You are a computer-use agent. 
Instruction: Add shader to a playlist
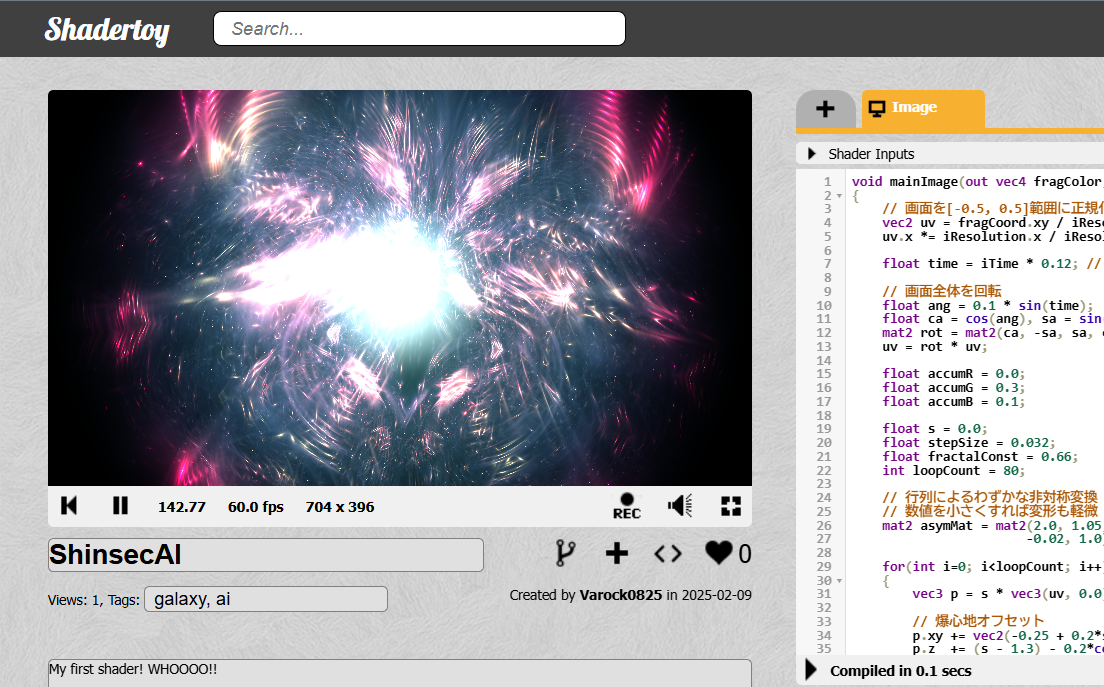[617, 553]
